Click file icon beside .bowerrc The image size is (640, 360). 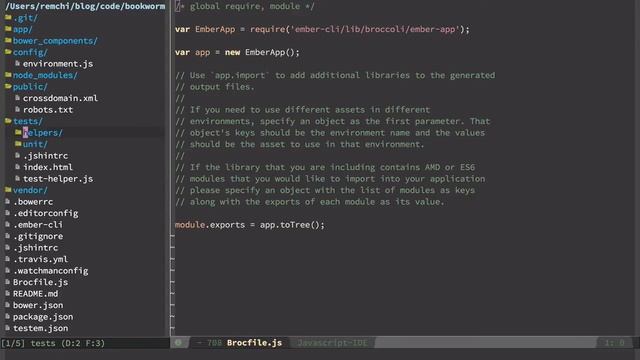click(x=7, y=201)
